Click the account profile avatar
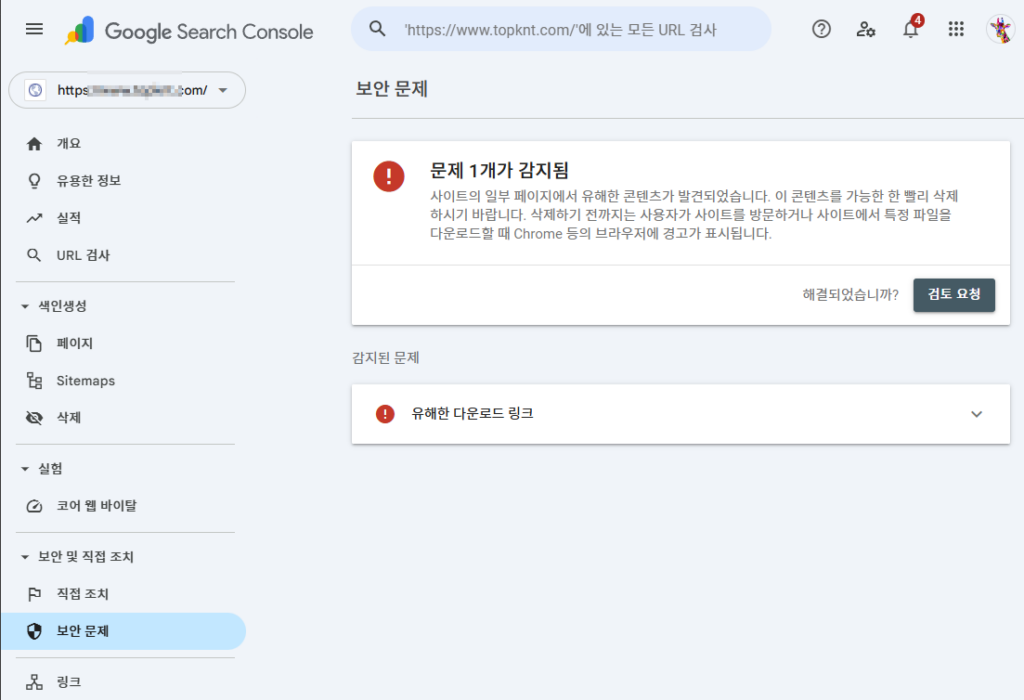Viewport: 1024px width, 700px height. pos(999,29)
